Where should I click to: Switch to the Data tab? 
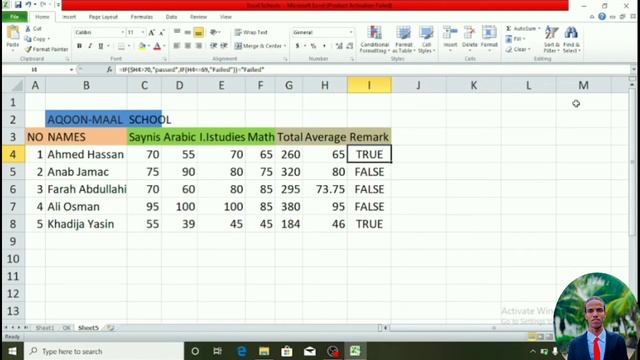(171, 17)
